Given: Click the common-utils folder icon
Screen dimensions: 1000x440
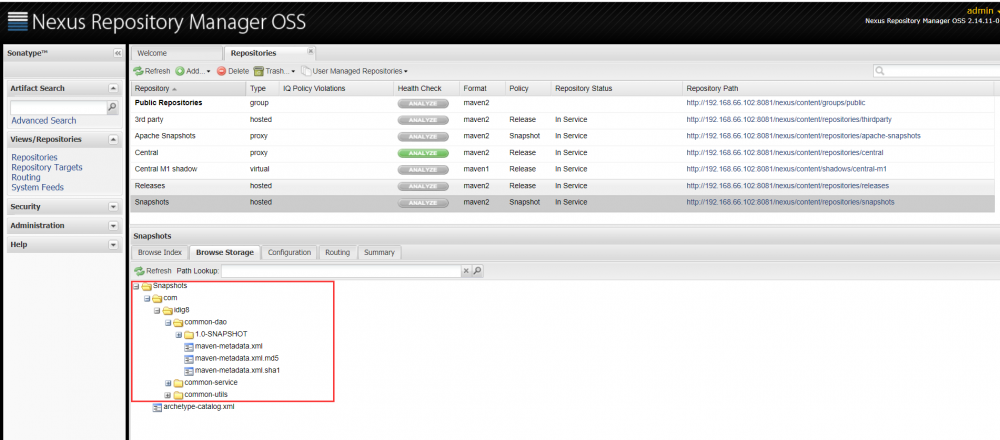Looking at the screenshot, I should (x=178, y=395).
